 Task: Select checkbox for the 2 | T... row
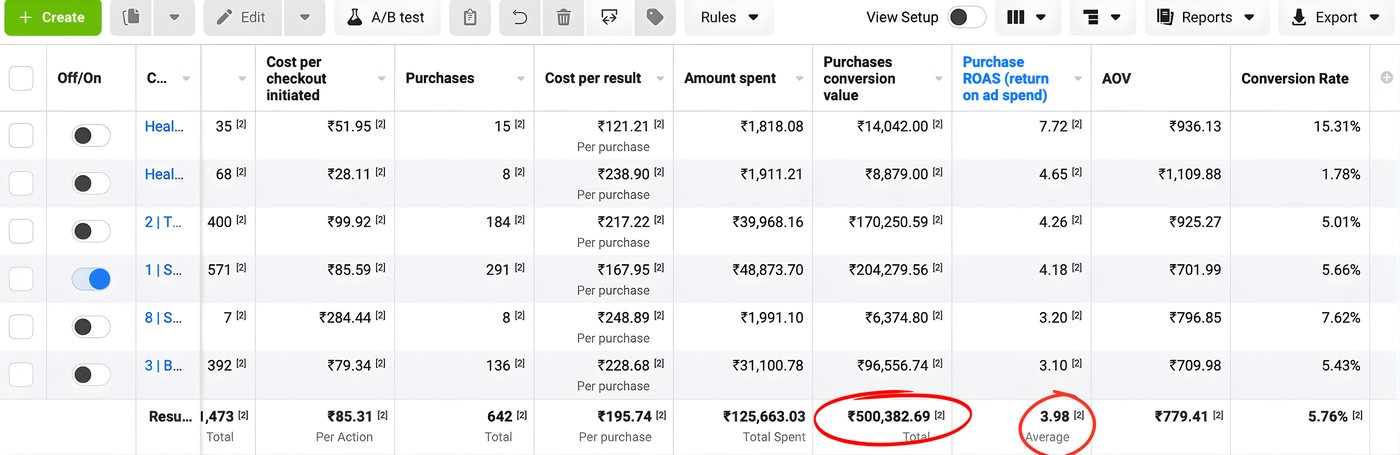(21, 231)
